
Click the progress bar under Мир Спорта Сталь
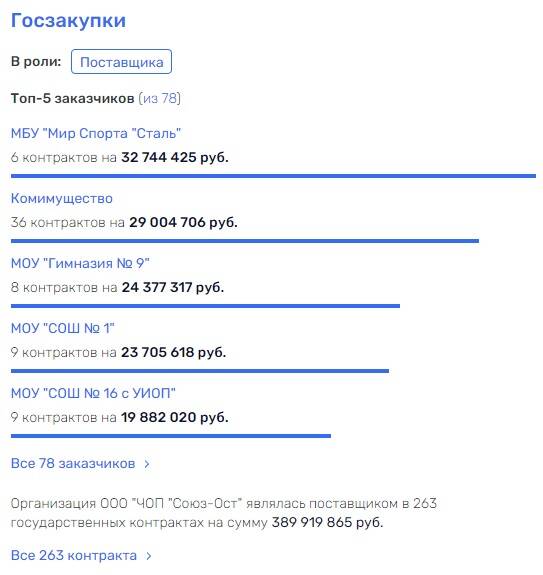274,176
